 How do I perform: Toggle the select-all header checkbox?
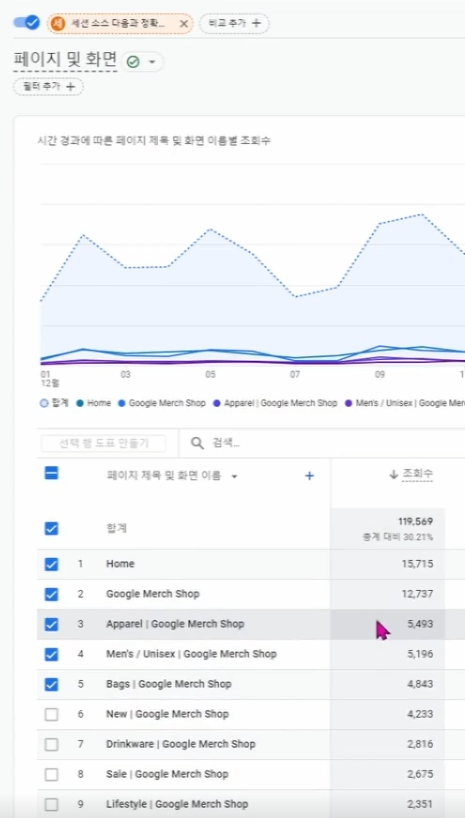coord(51,474)
